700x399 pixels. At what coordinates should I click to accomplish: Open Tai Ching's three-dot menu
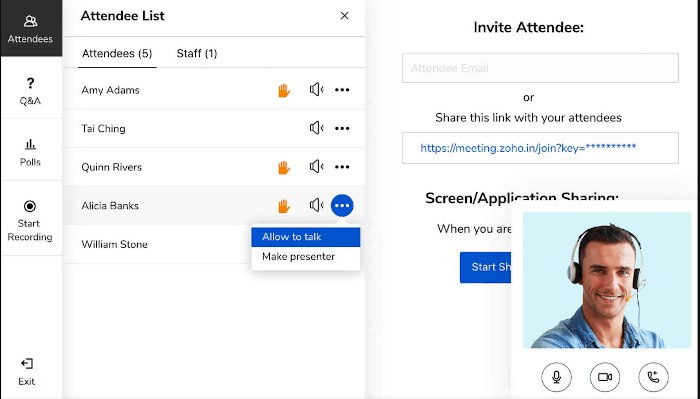tap(342, 129)
